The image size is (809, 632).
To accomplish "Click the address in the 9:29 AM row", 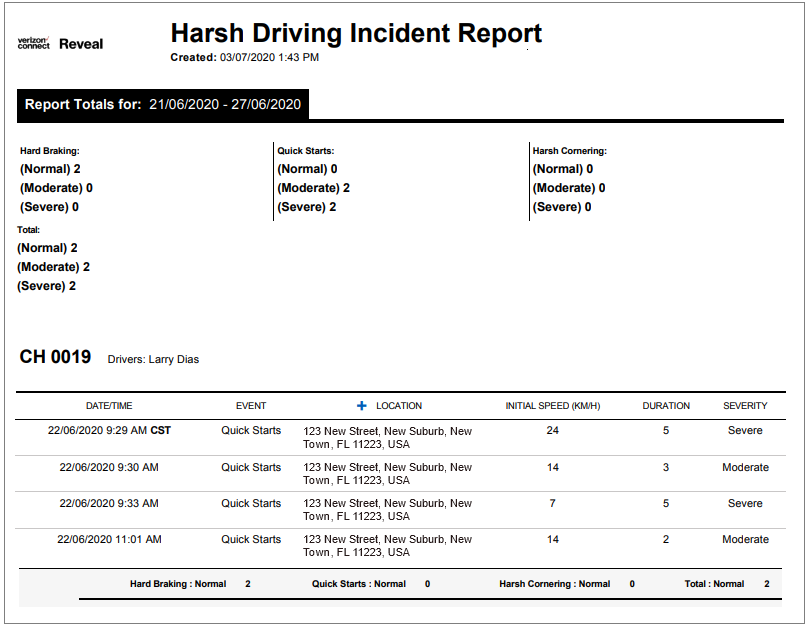I will pyautogui.click(x=387, y=438).
